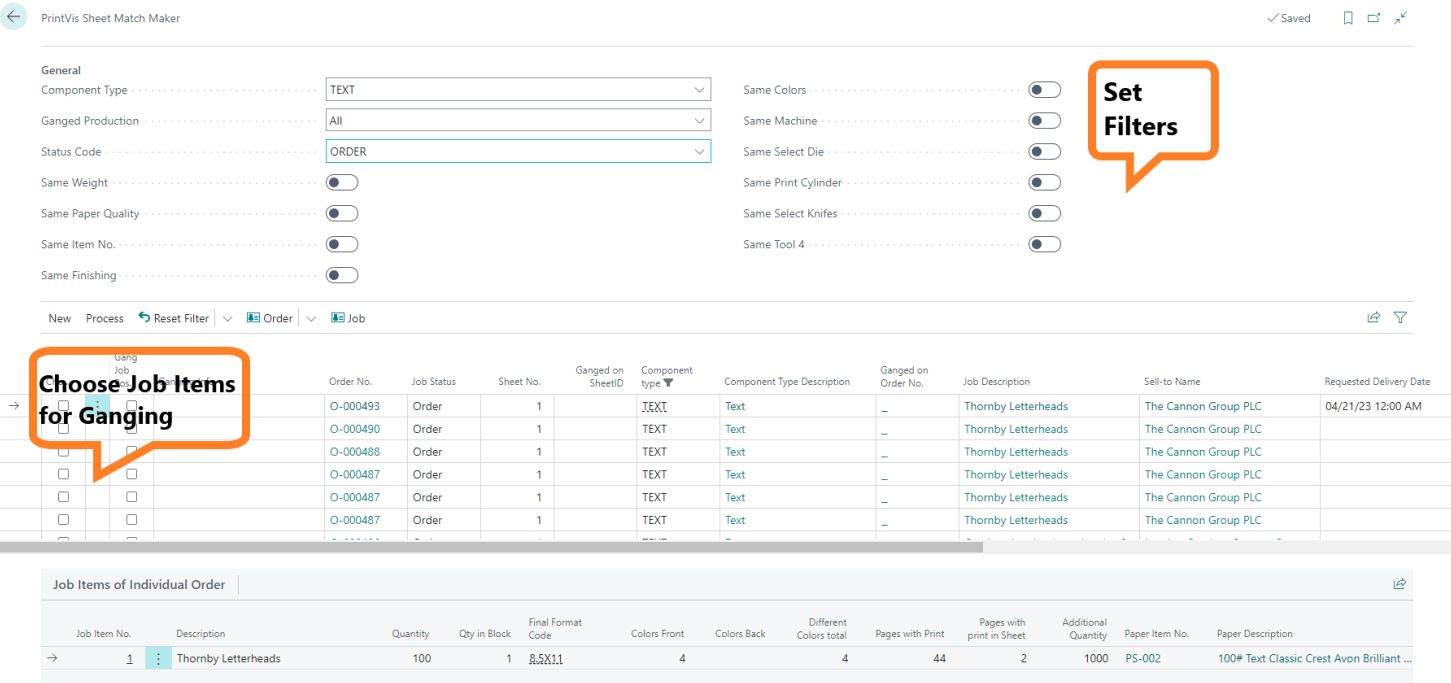The height and width of the screenshot is (683, 1451).
Task: Collapse the page with the shrink arrows icon
Action: (x=1401, y=18)
